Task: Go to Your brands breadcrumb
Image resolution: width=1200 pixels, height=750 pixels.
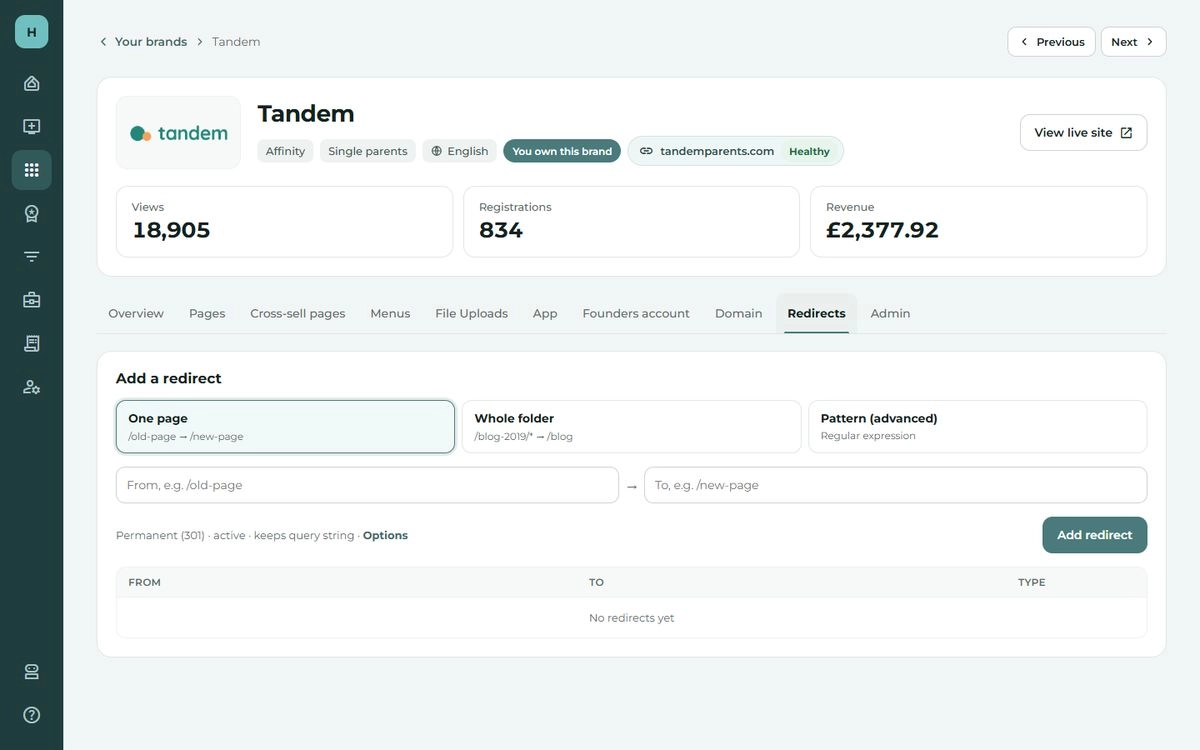Action: click(151, 42)
